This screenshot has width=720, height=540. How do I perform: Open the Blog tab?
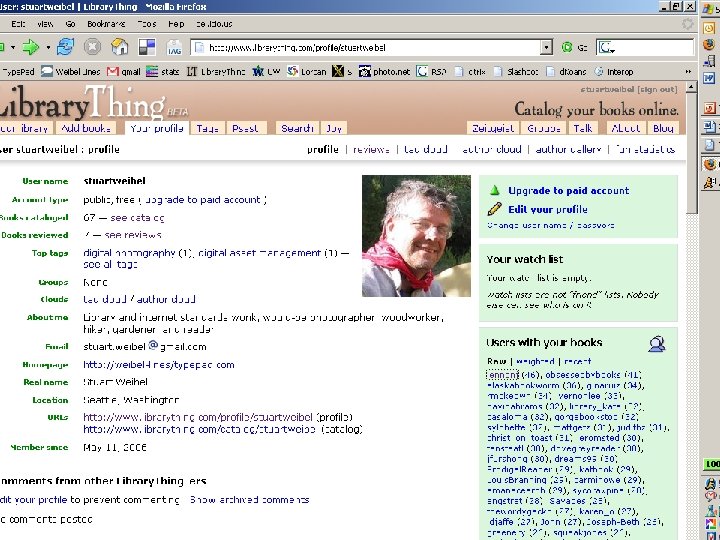[663, 128]
